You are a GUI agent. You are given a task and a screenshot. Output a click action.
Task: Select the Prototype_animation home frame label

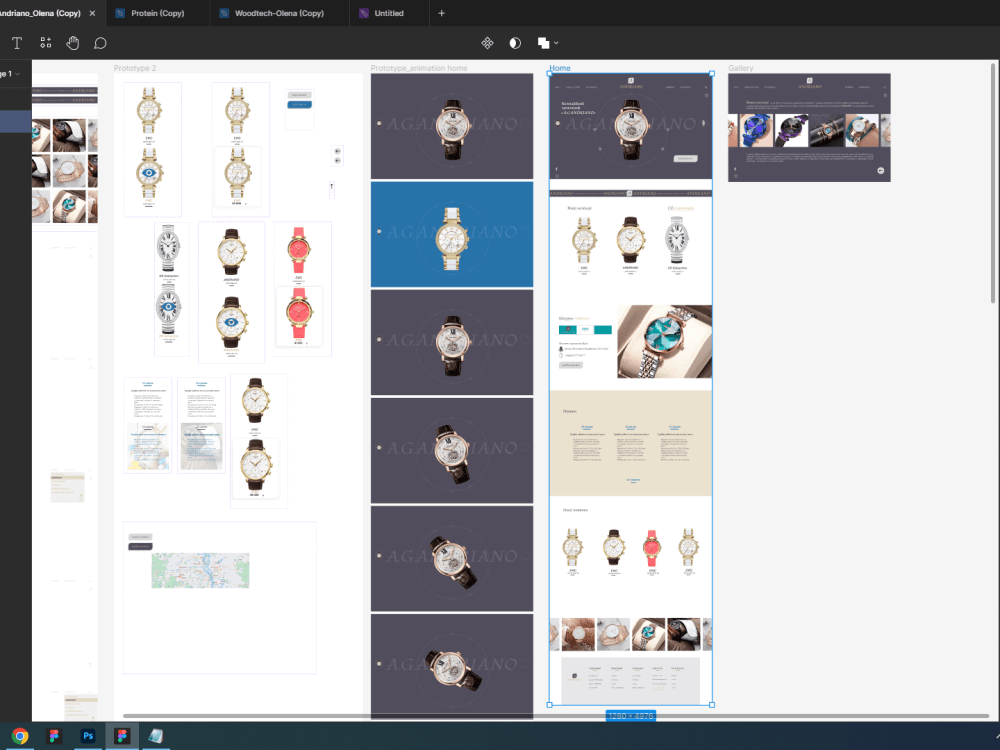pos(419,68)
